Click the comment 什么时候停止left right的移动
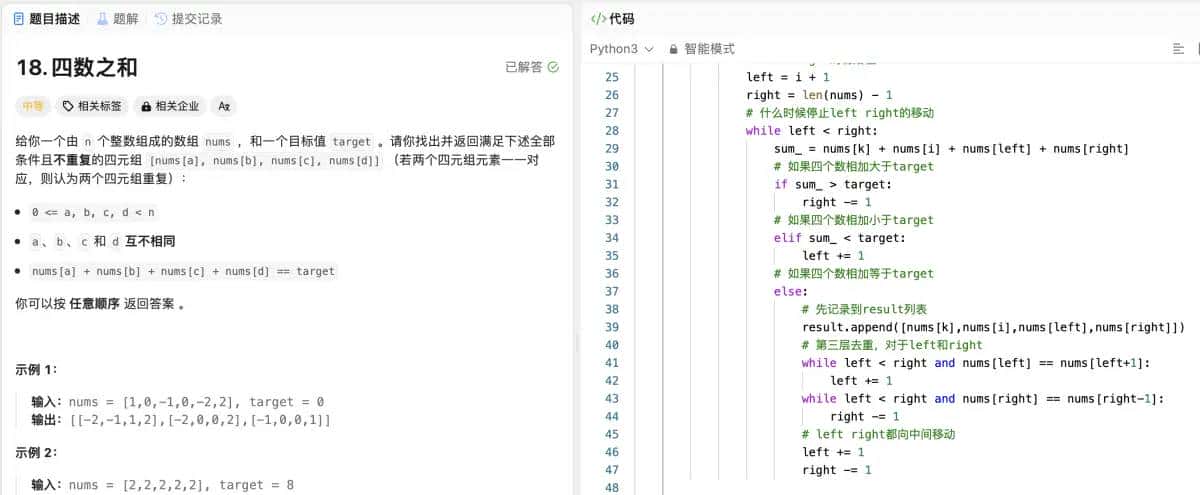Screen dimensions: 1200x495 coord(839,113)
